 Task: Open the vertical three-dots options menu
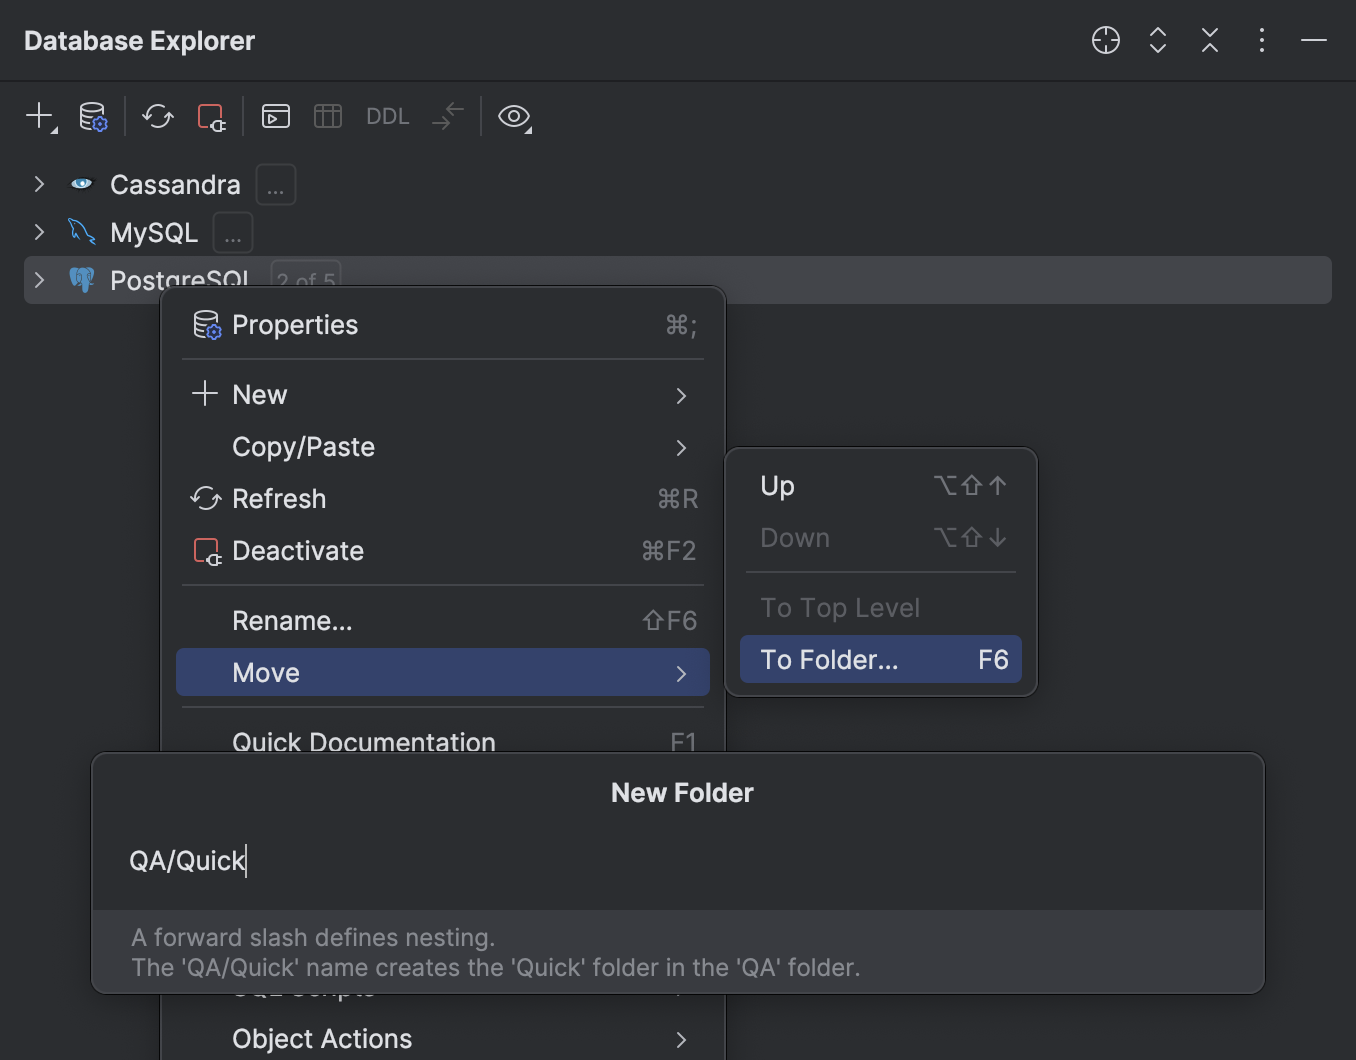coord(1262,40)
